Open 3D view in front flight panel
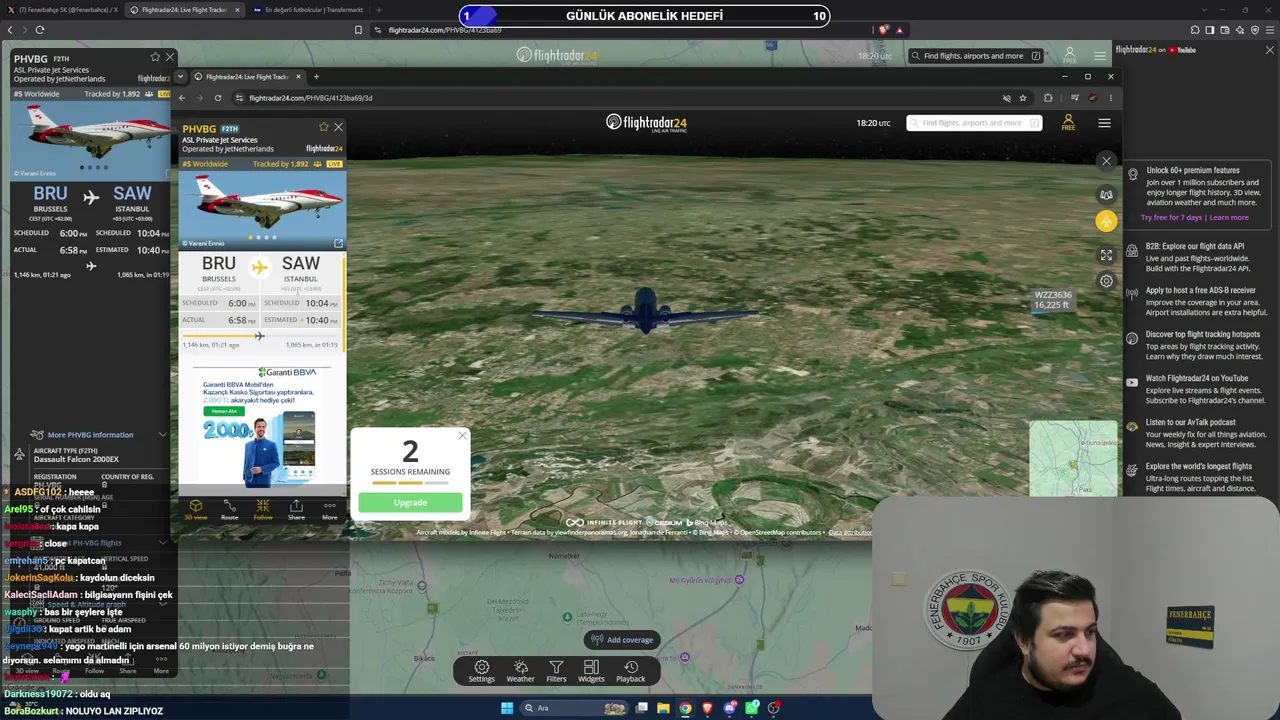 click(x=196, y=510)
